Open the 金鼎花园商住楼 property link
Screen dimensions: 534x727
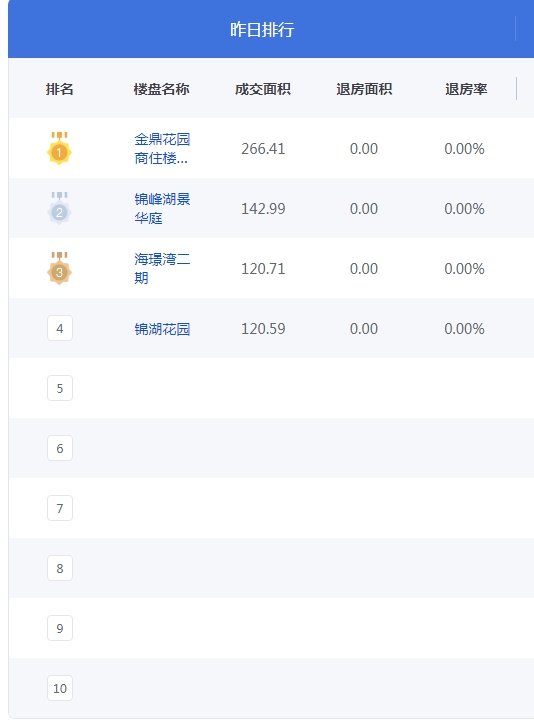(162, 148)
